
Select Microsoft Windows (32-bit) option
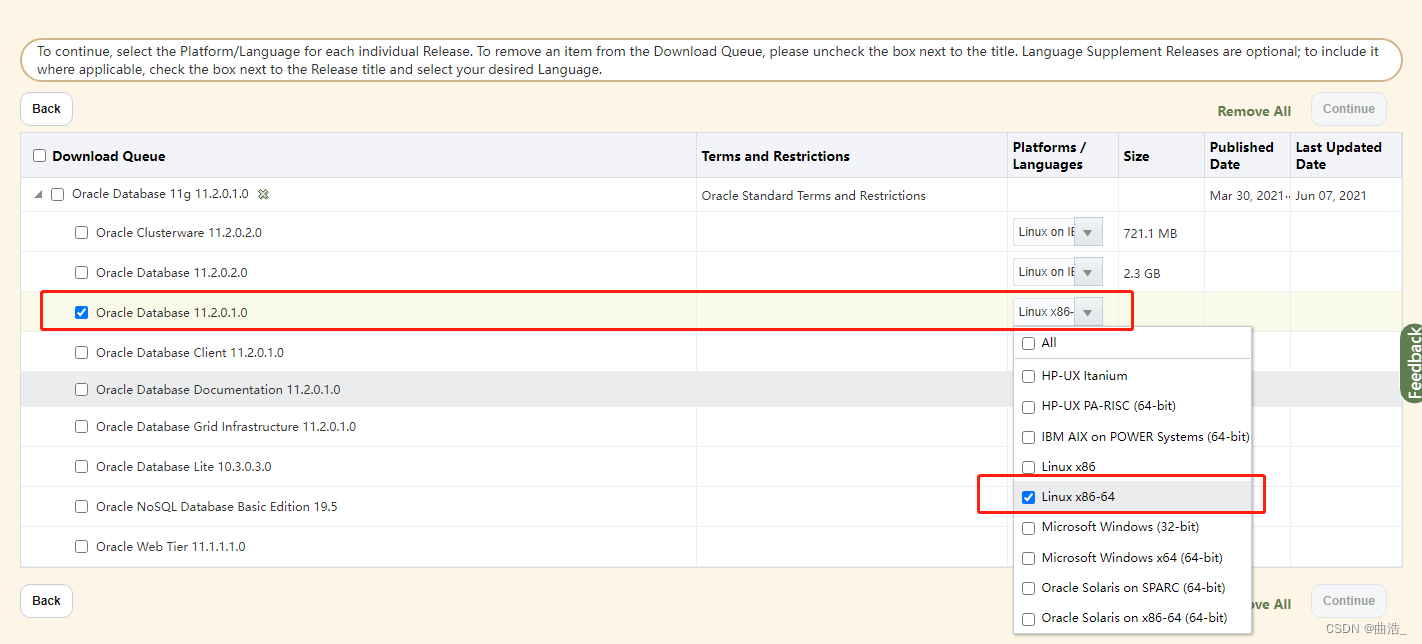pyautogui.click(x=1028, y=527)
